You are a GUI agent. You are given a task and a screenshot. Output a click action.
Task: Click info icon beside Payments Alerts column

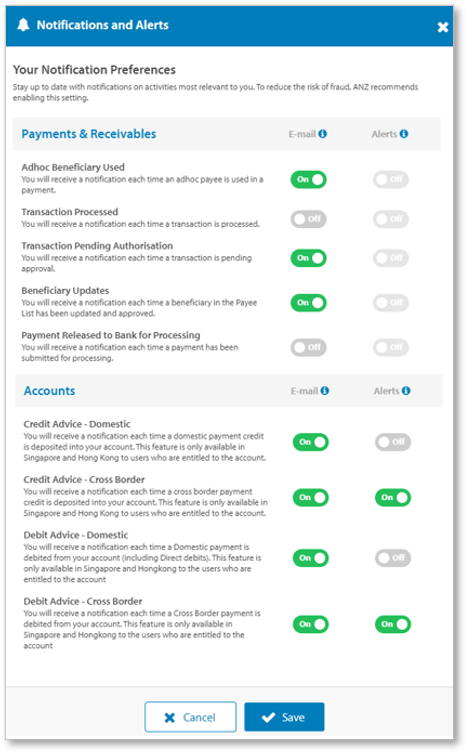point(404,134)
